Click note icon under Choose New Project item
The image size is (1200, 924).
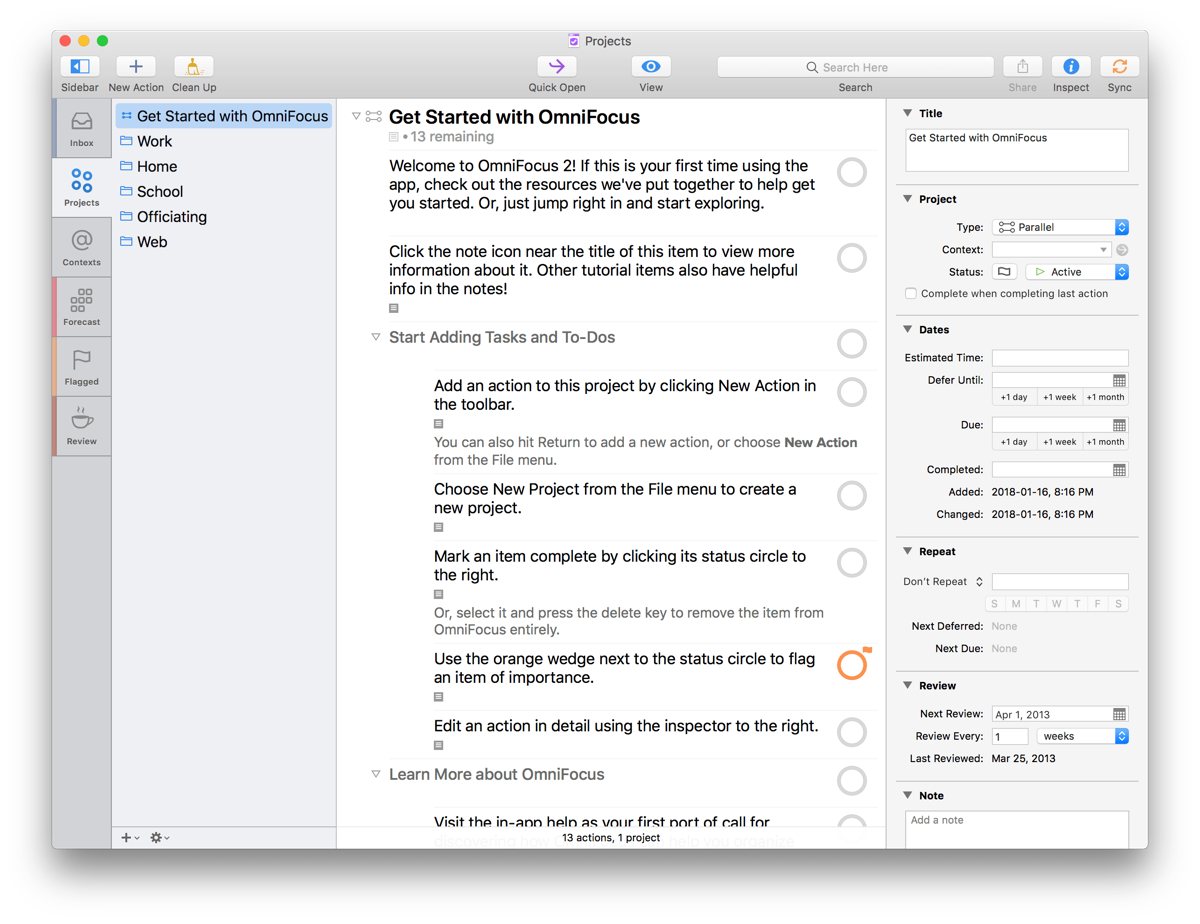(x=438, y=527)
